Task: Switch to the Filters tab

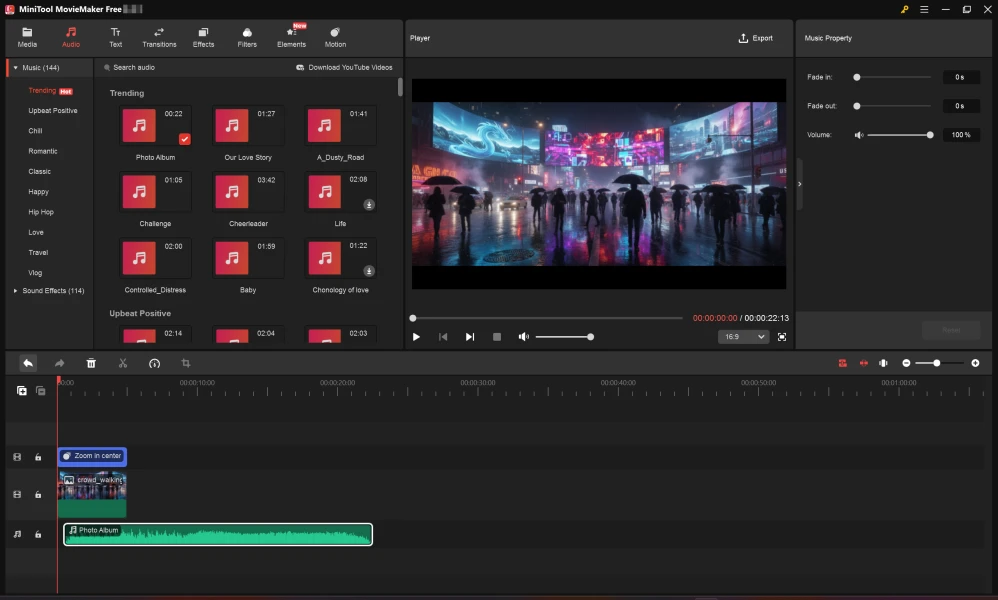Action: (247, 37)
